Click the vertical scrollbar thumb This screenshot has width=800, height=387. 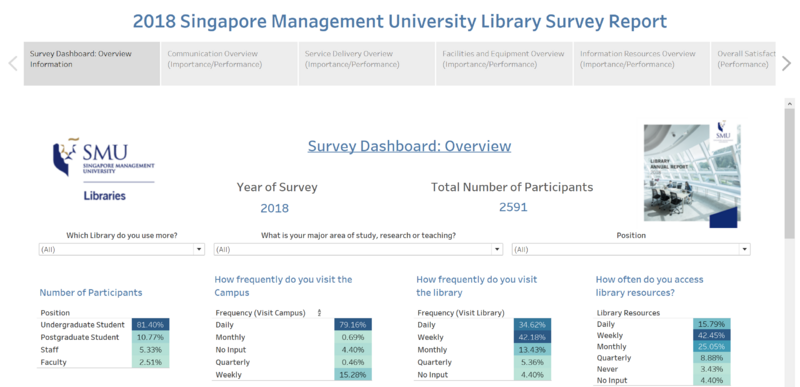789,173
